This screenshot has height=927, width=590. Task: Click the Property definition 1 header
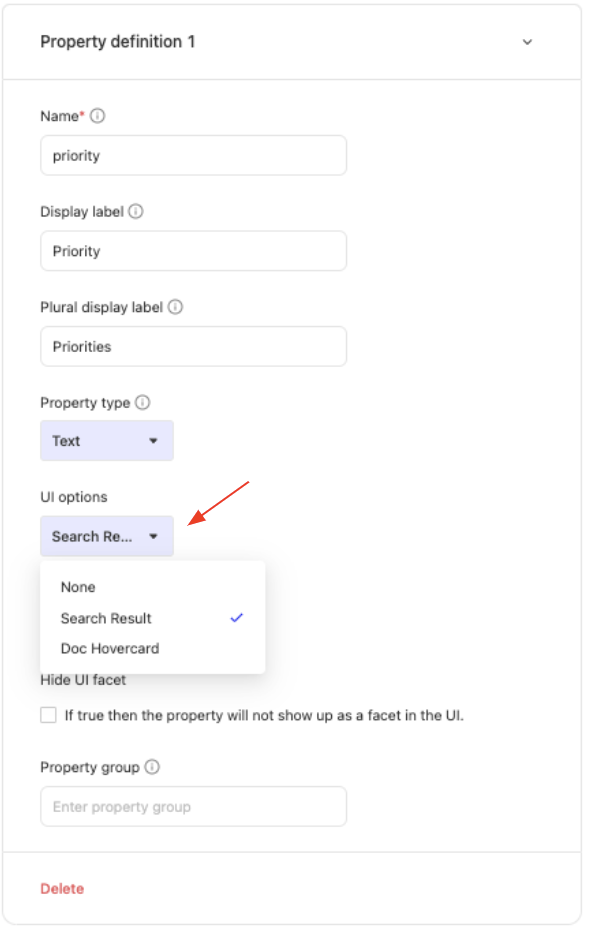pos(117,42)
